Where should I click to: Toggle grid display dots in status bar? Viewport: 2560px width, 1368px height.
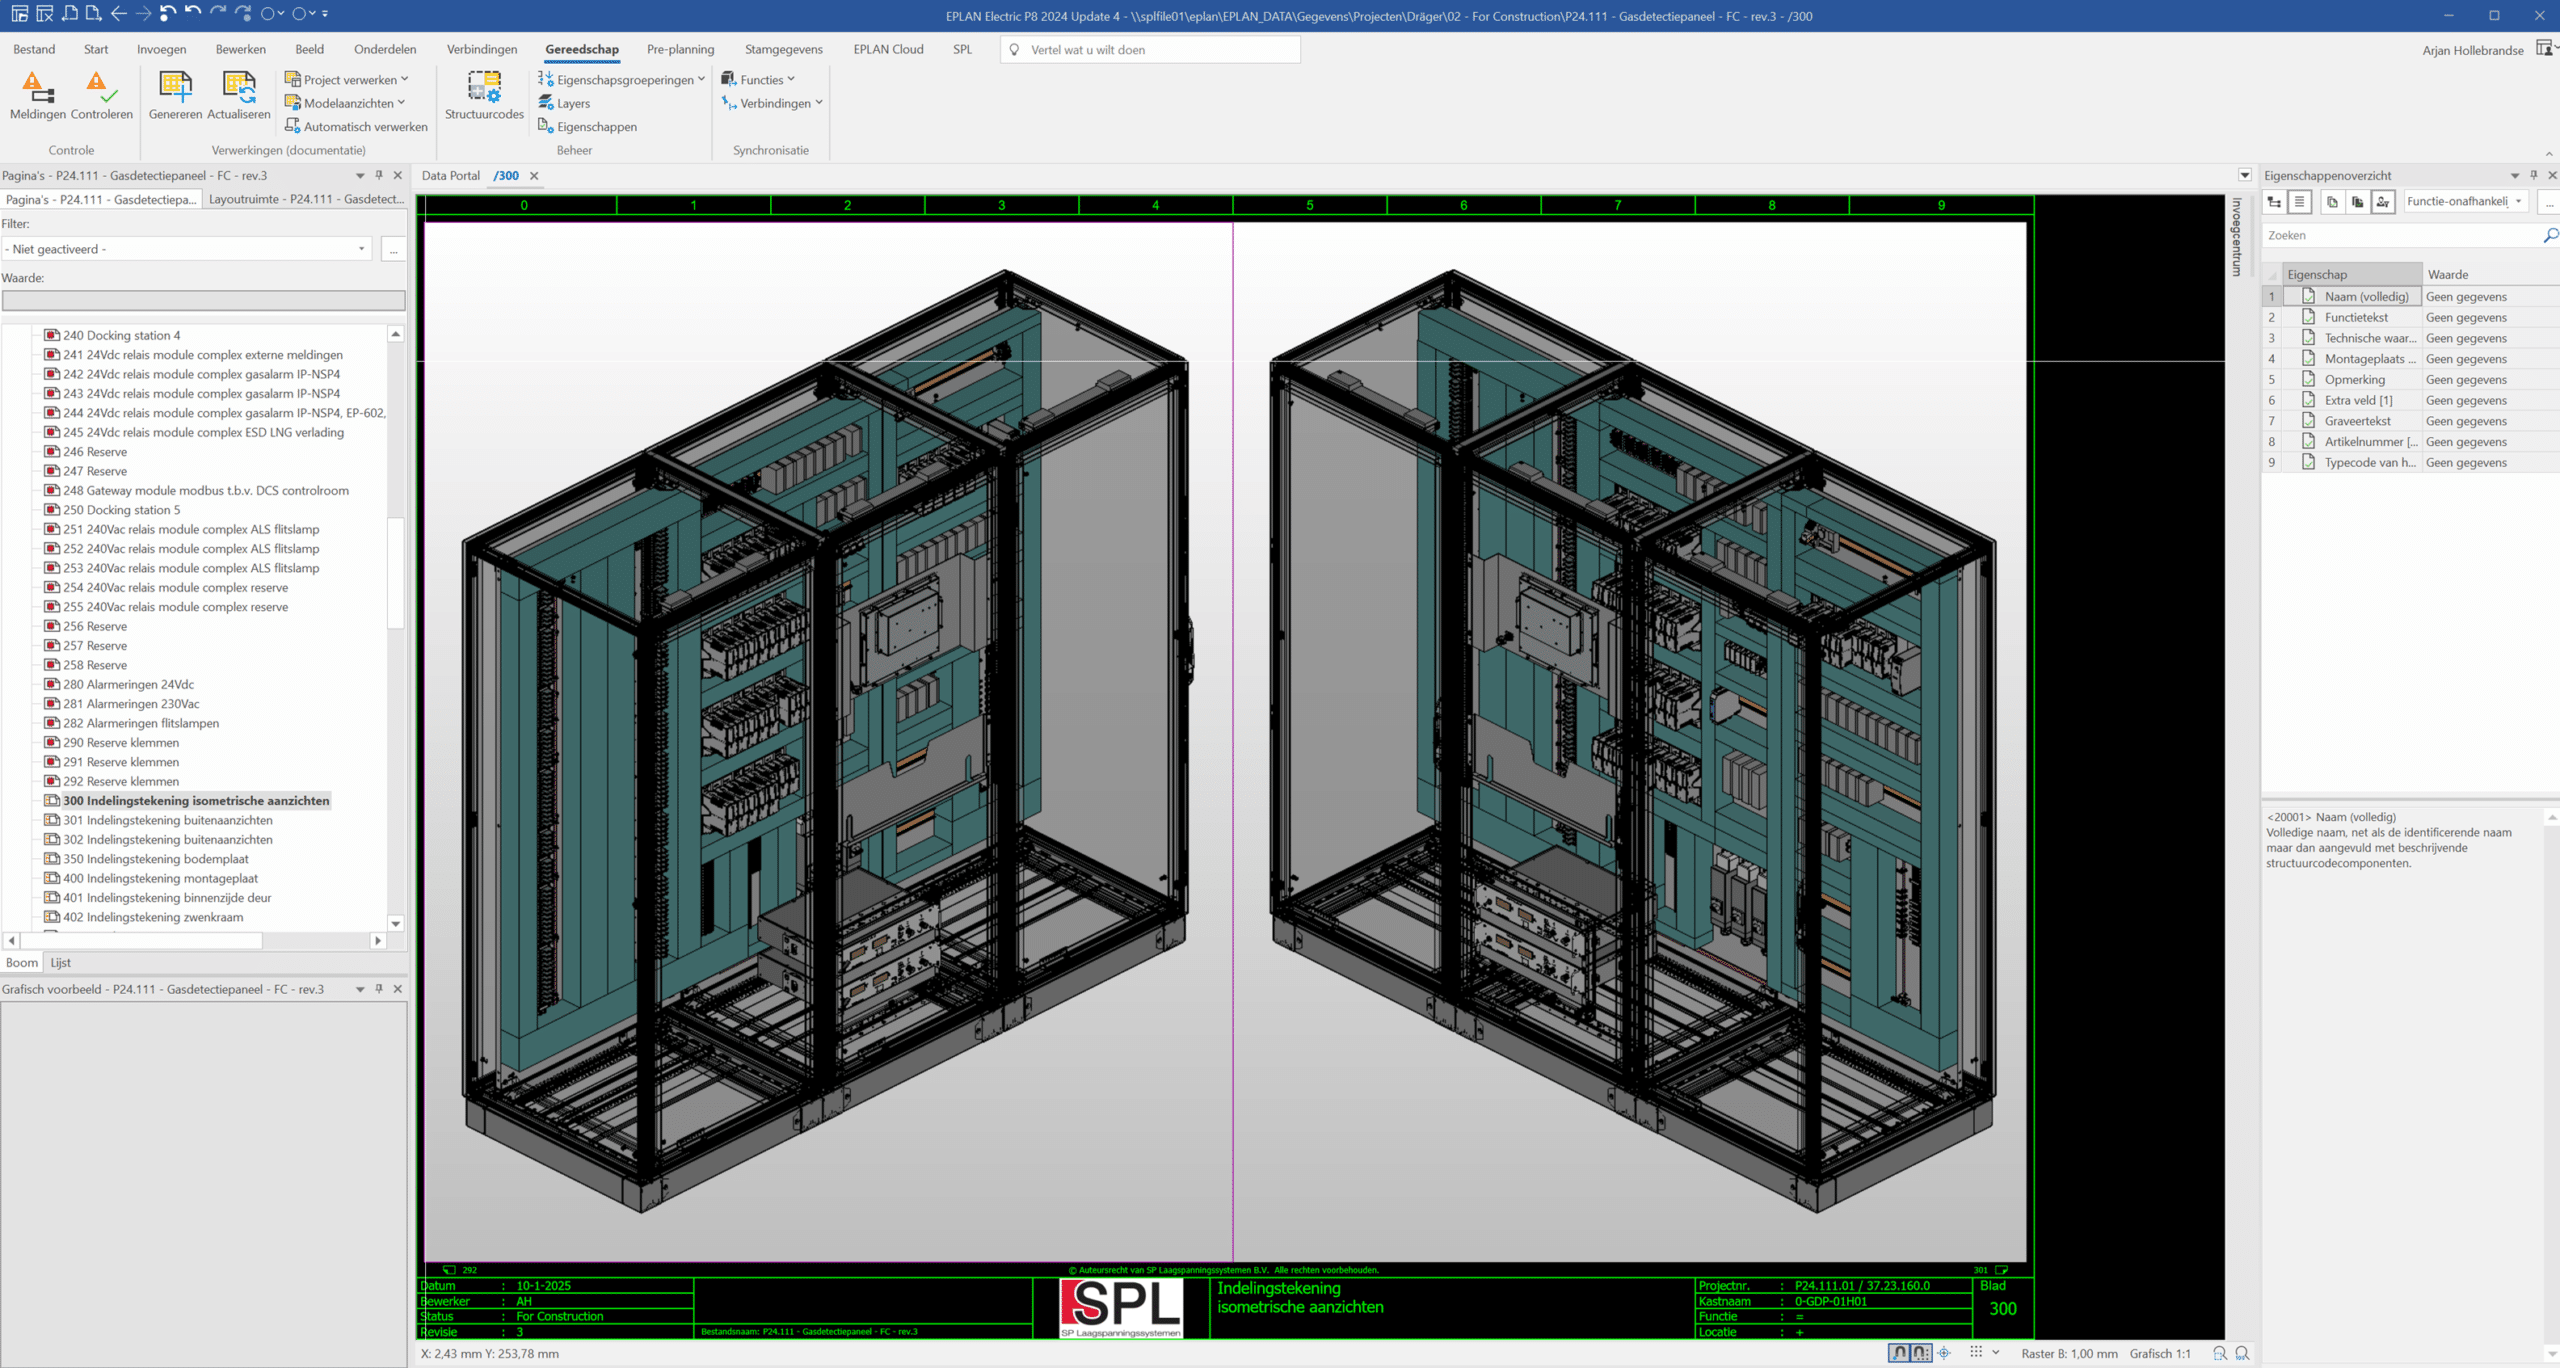click(1976, 1353)
